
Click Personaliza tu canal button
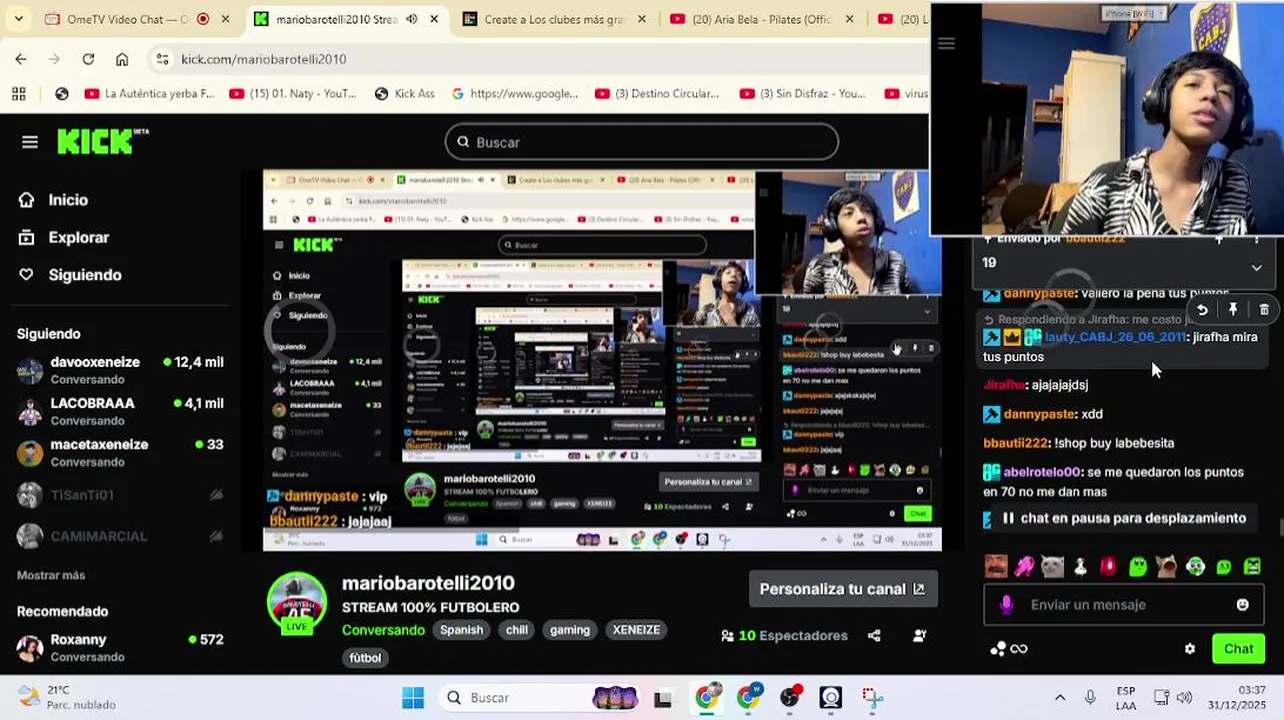843,589
